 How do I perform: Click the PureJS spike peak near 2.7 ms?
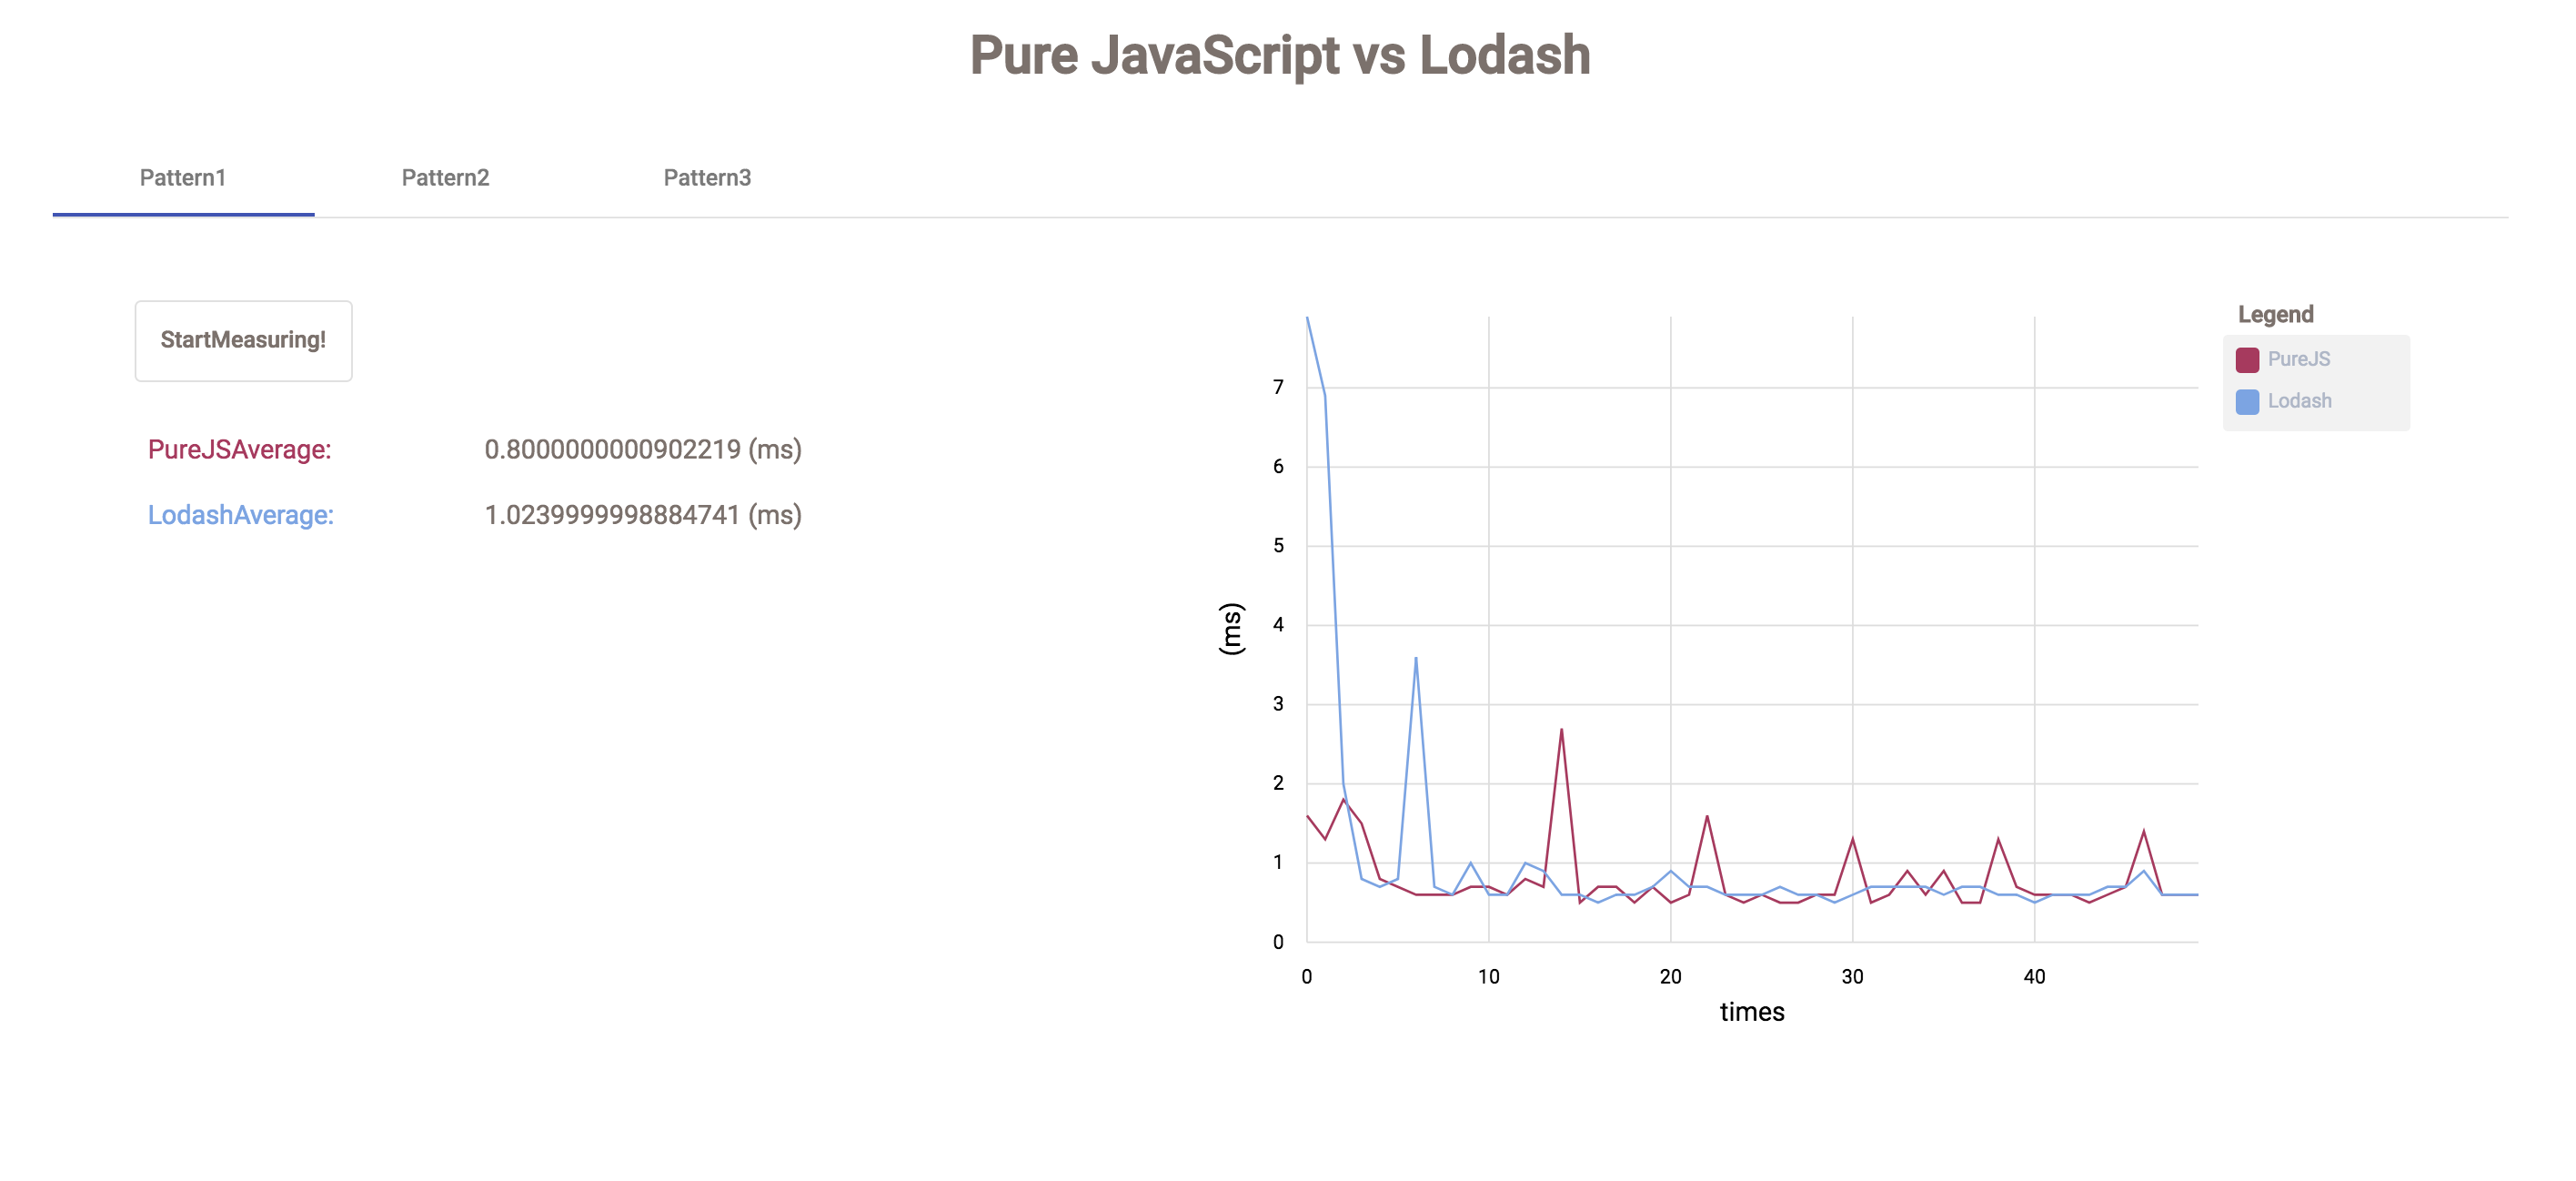[1561, 729]
